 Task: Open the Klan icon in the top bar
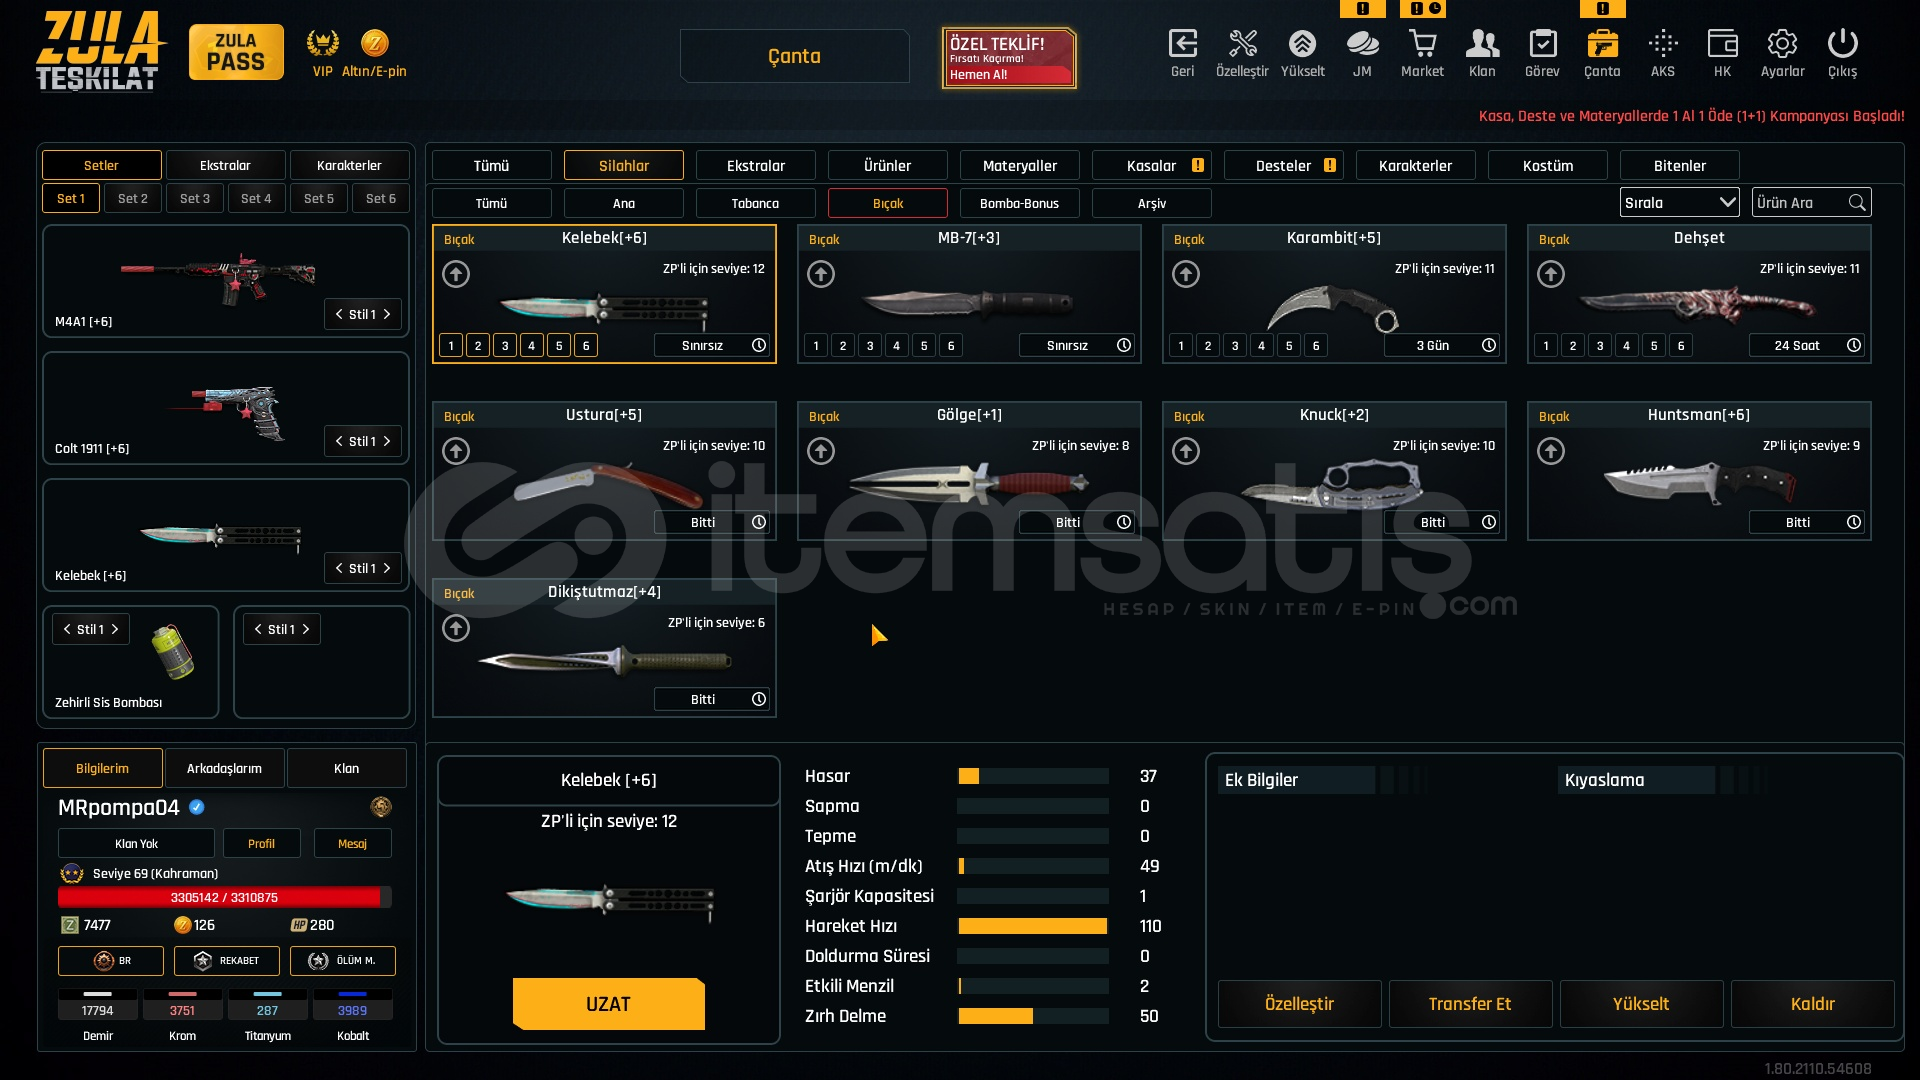click(x=1482, y=45)
